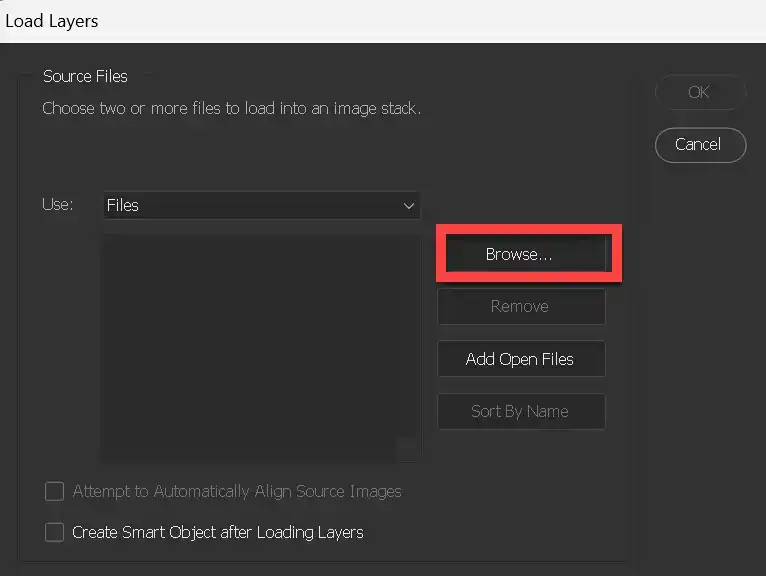Click the small corner square at the list's bottom-right
The width and height of the screenshot is (766, 576).
point(407,449)
